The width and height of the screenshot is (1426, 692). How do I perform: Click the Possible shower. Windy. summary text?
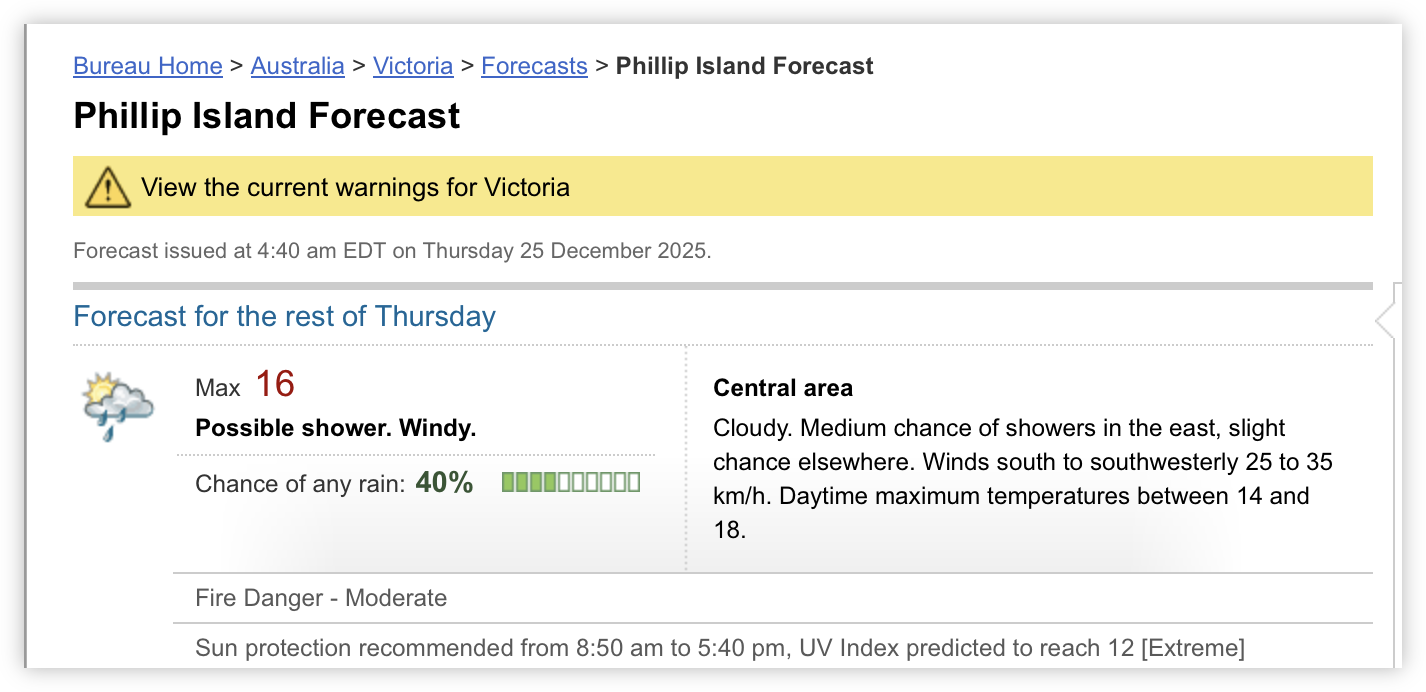coord(336,427)
